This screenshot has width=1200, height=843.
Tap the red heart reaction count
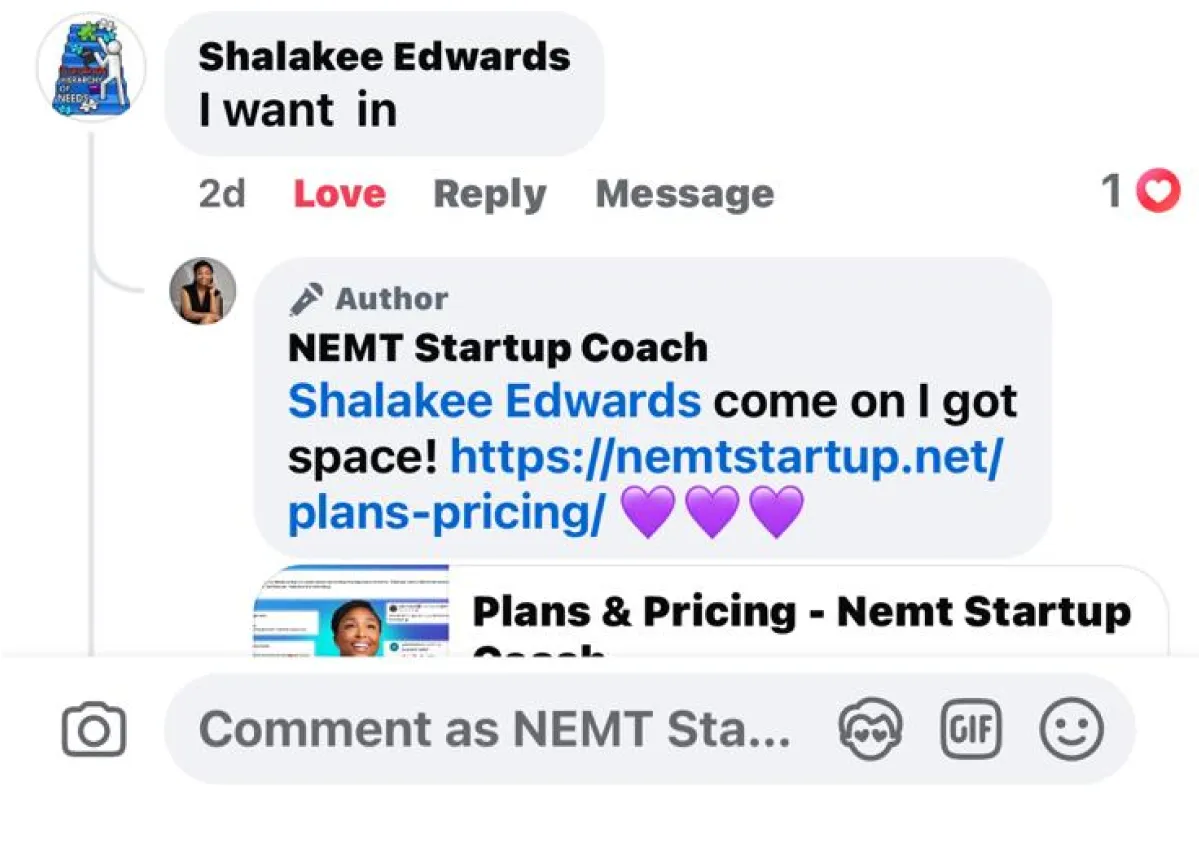(x=1141, y=191)
